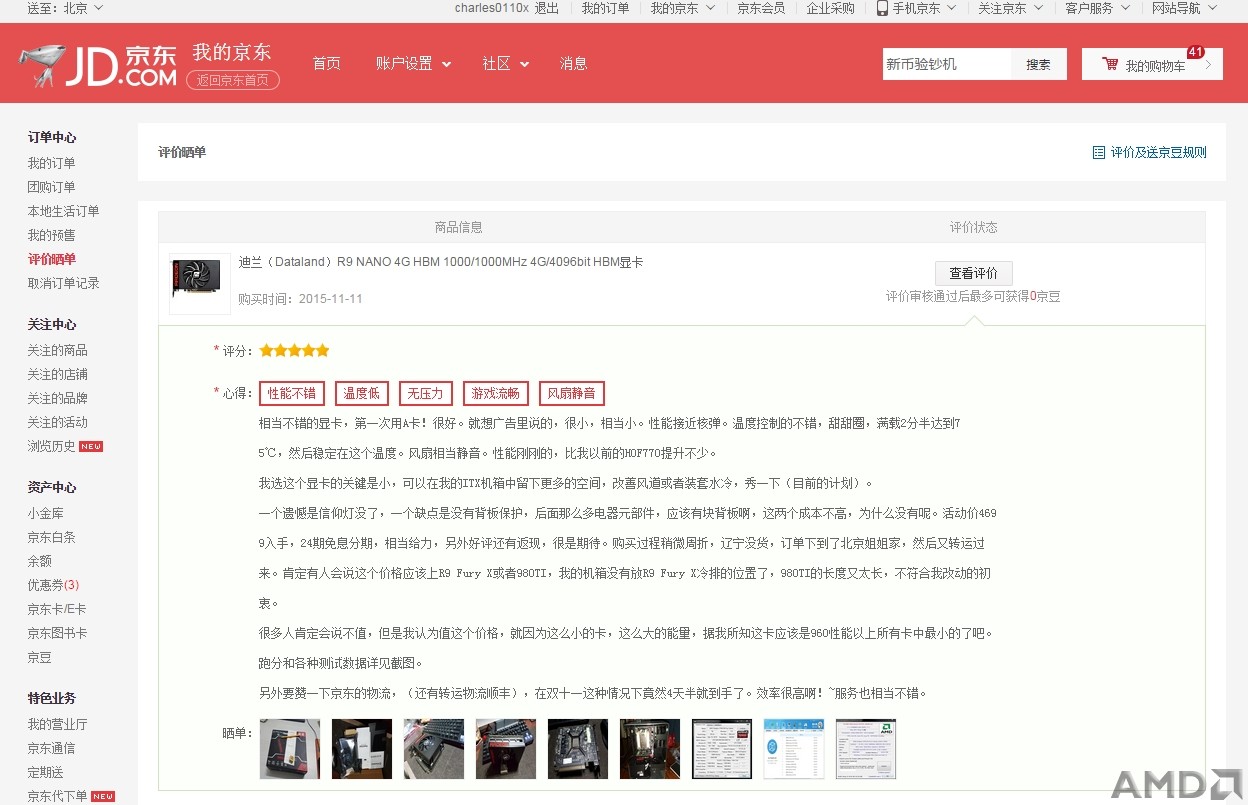The height and width of the screenshot is (805, 1248).
Task: Open the fifth review photo thumbnail
Action: click(x=578, y=749)
